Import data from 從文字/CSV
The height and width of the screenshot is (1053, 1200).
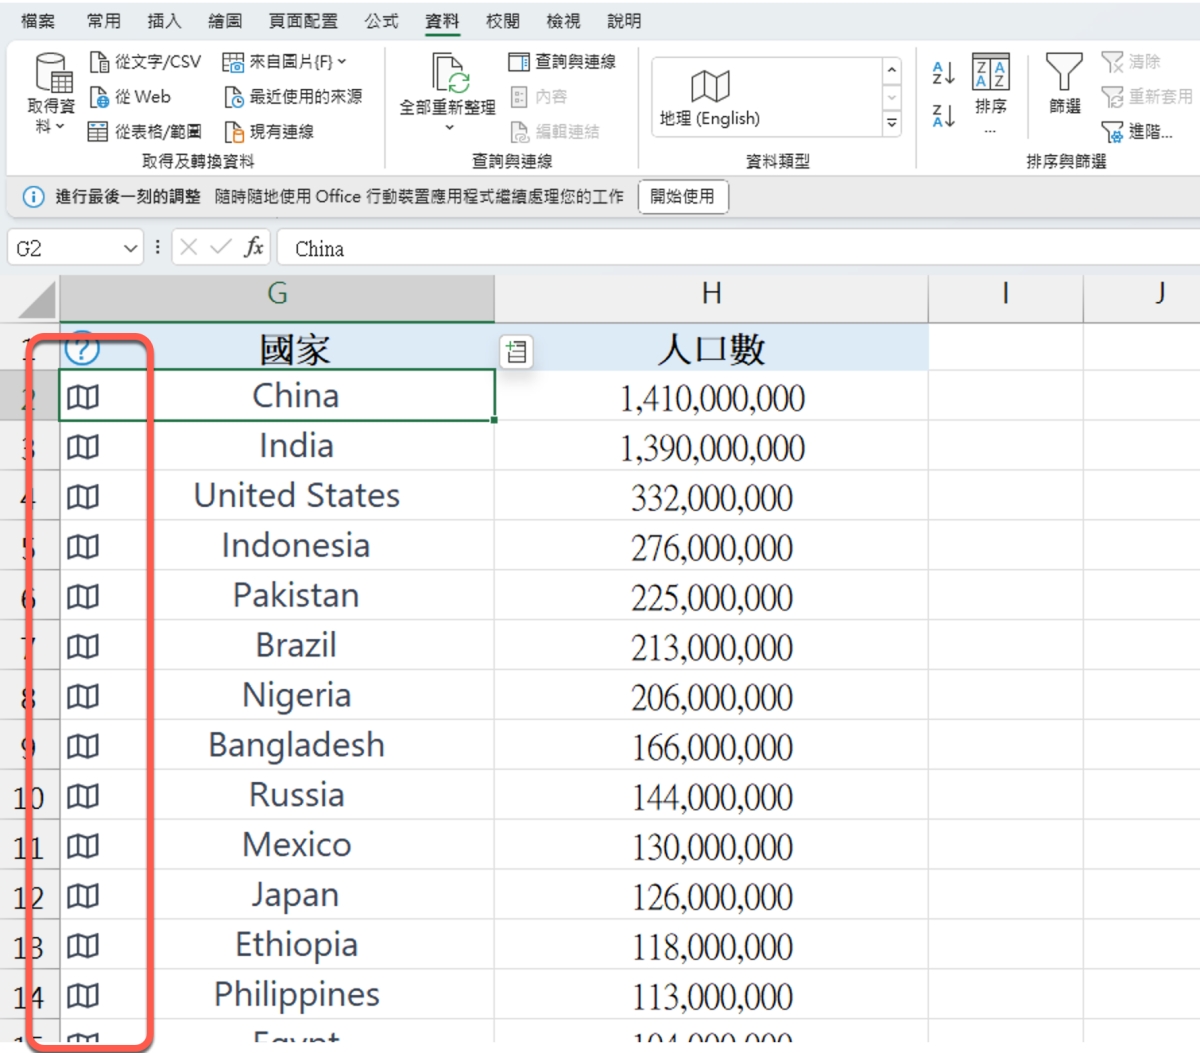click(x=146, y=62)
